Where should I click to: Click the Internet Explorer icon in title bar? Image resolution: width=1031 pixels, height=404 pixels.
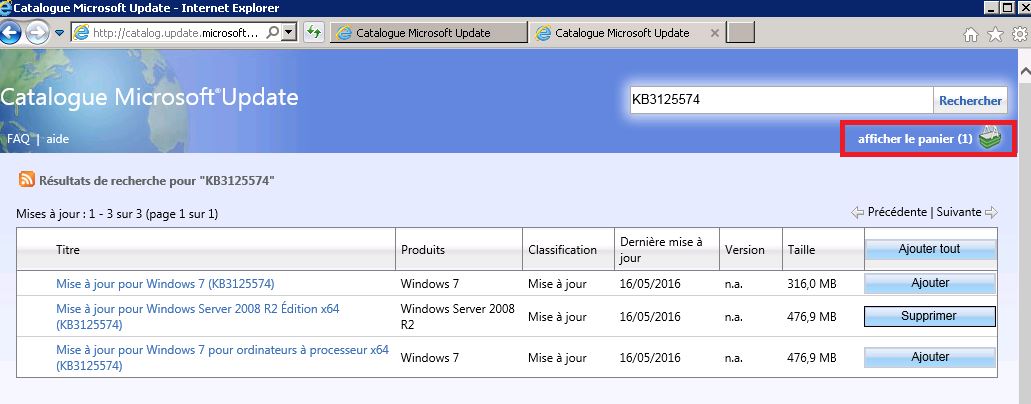[x=6, y=8]
